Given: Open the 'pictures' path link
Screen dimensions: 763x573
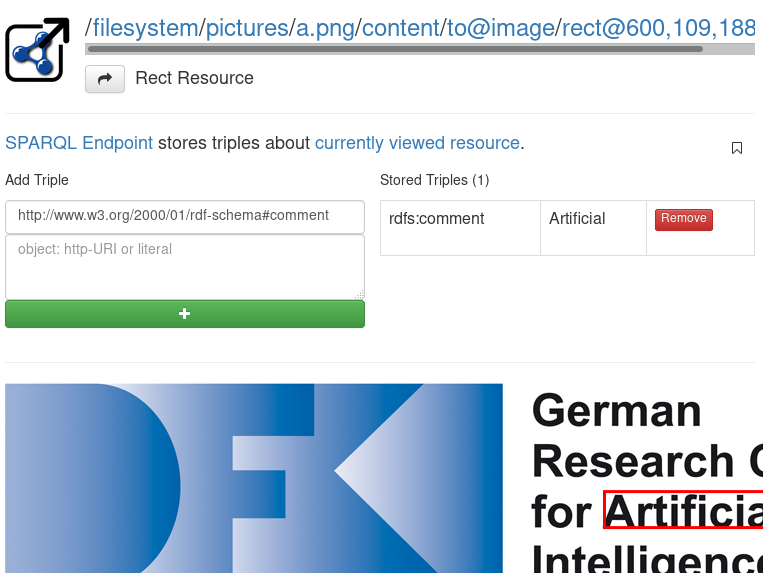Looking at the screenshot, I should 247,28.
